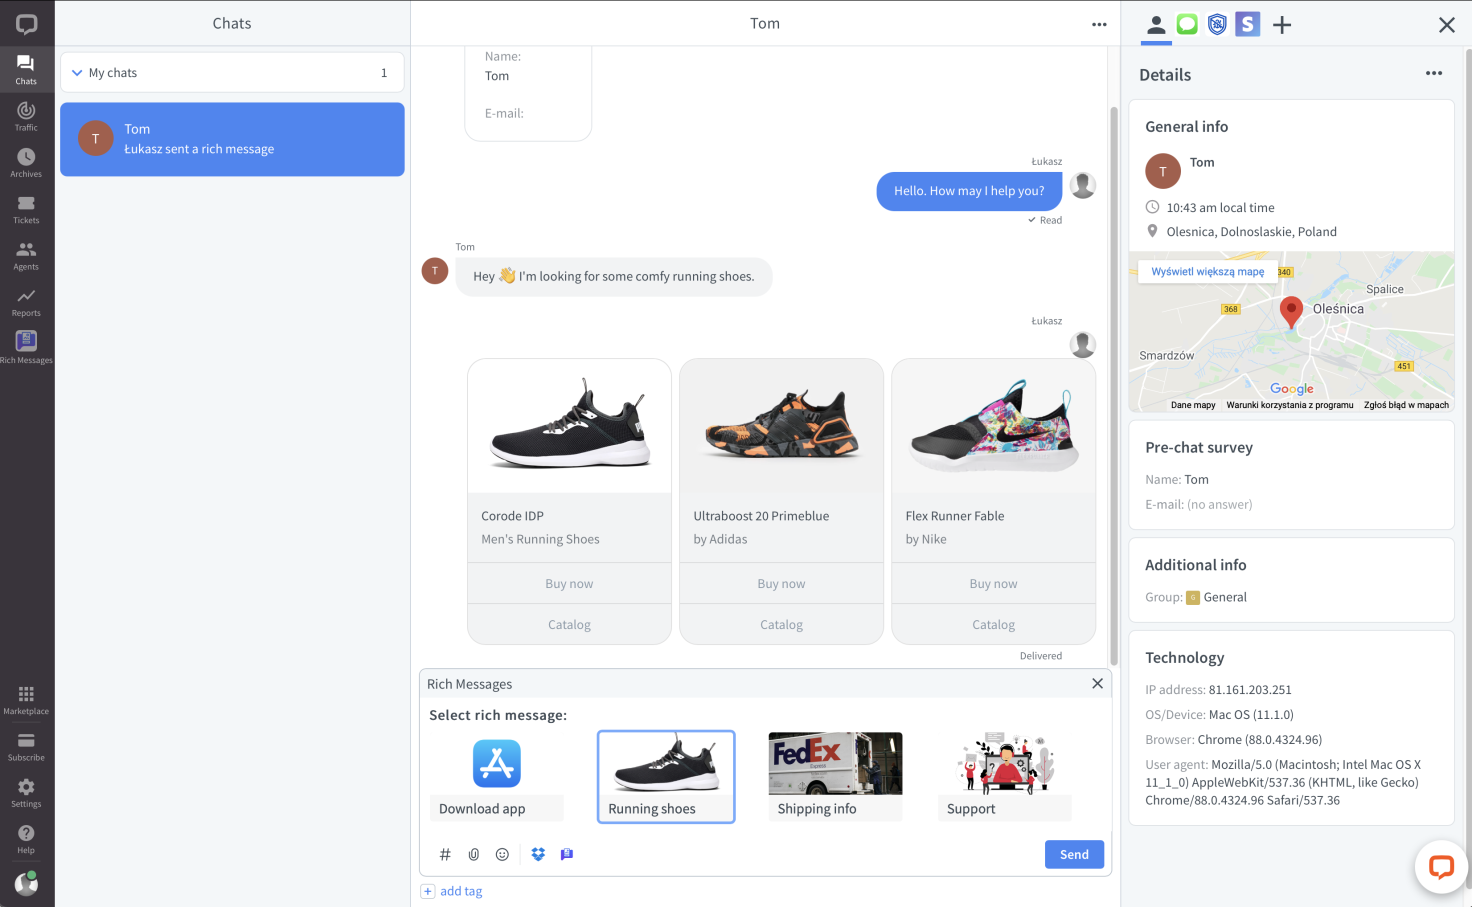
Task: Add a new app with plus icon
Action: (1282, 25)
